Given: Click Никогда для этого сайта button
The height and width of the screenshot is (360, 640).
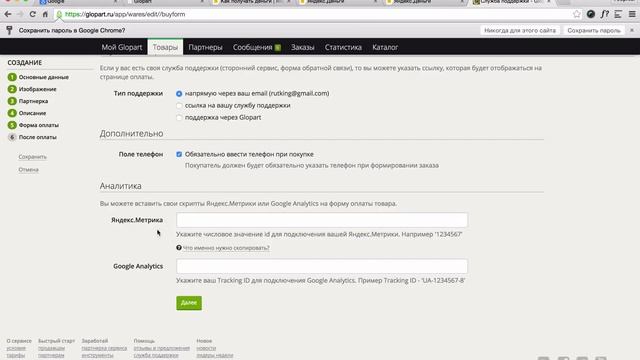Looking at the screenshot, I should [x=520, y=30].
